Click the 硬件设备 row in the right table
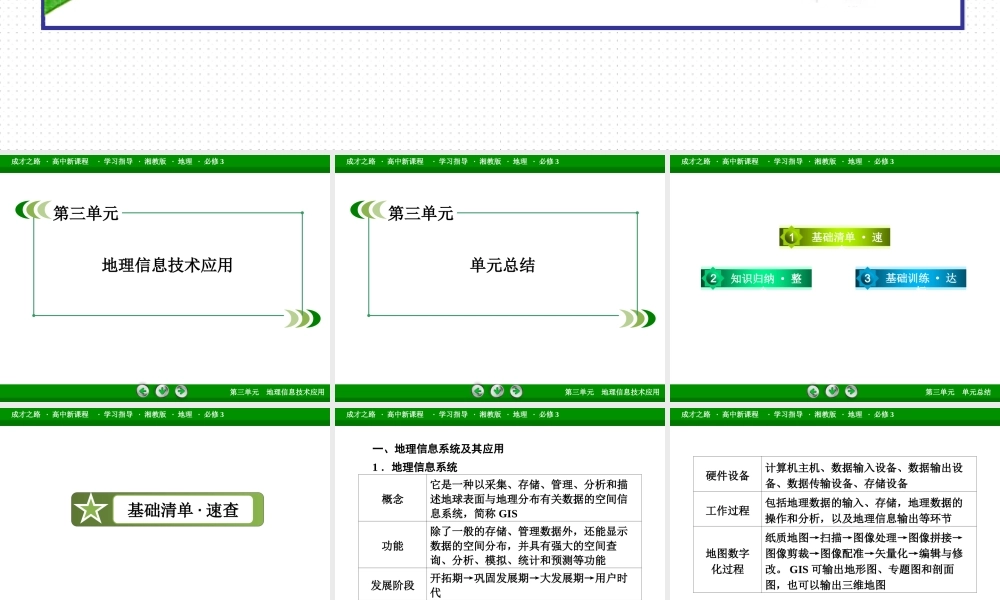 727,475
